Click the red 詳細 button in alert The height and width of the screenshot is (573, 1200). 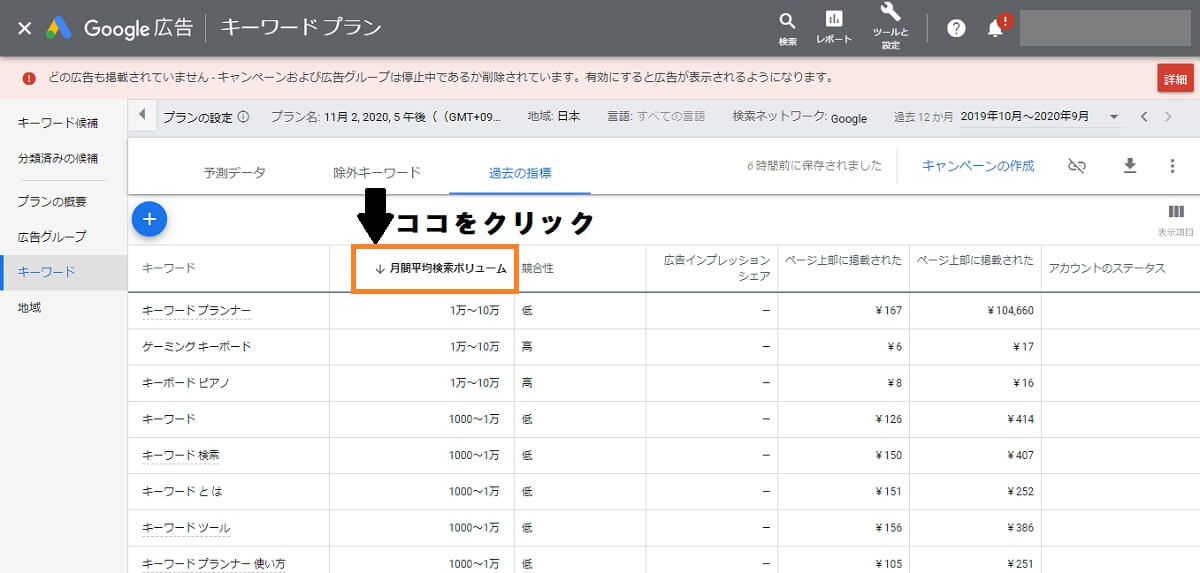tap(1174, 79)
